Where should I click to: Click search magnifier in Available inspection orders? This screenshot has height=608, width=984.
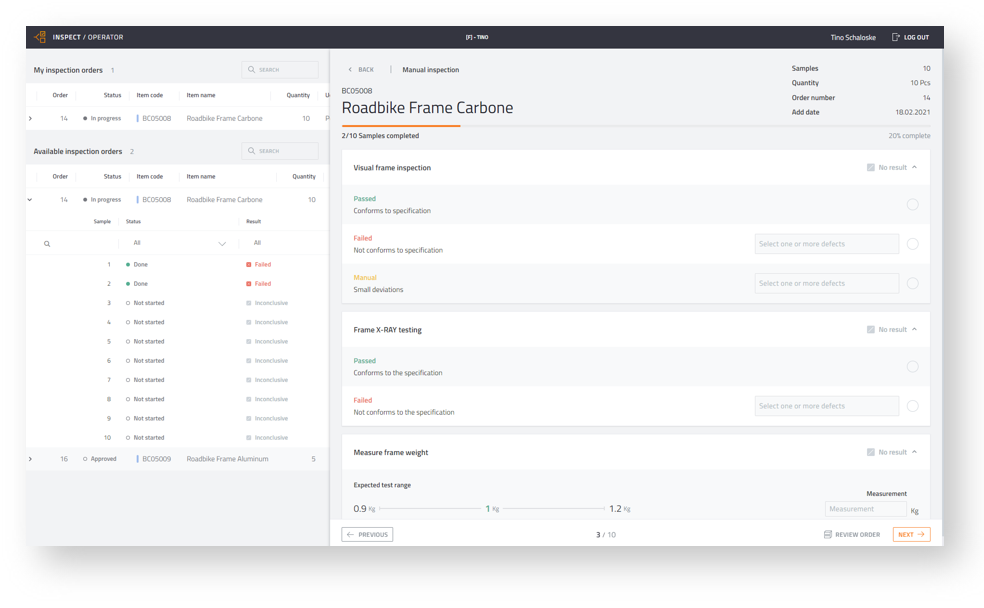(x=252, y=151)
